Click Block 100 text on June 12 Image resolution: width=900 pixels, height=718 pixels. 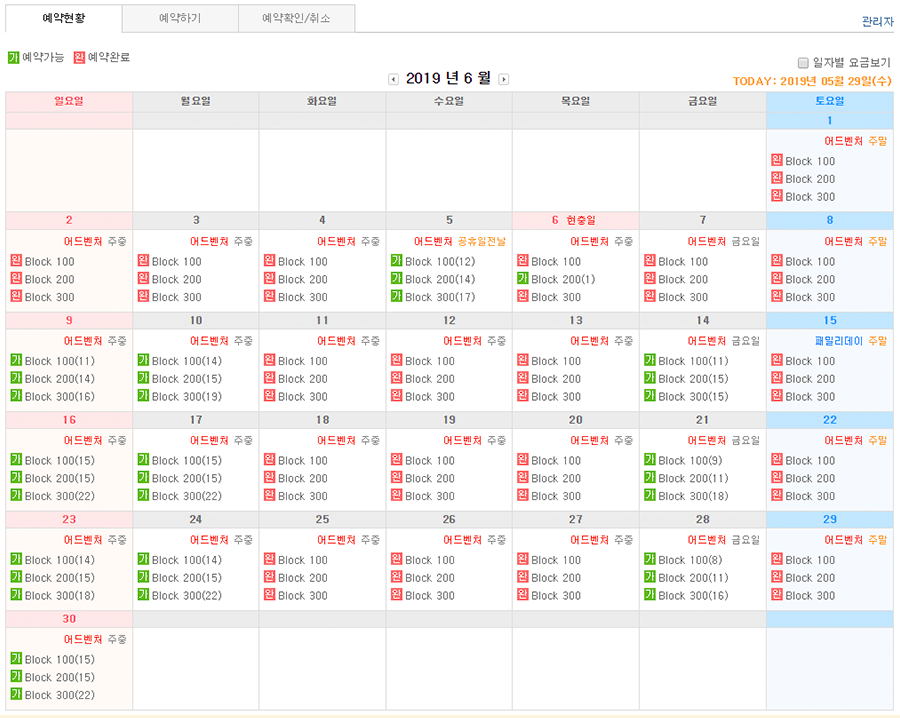(430, 361)
